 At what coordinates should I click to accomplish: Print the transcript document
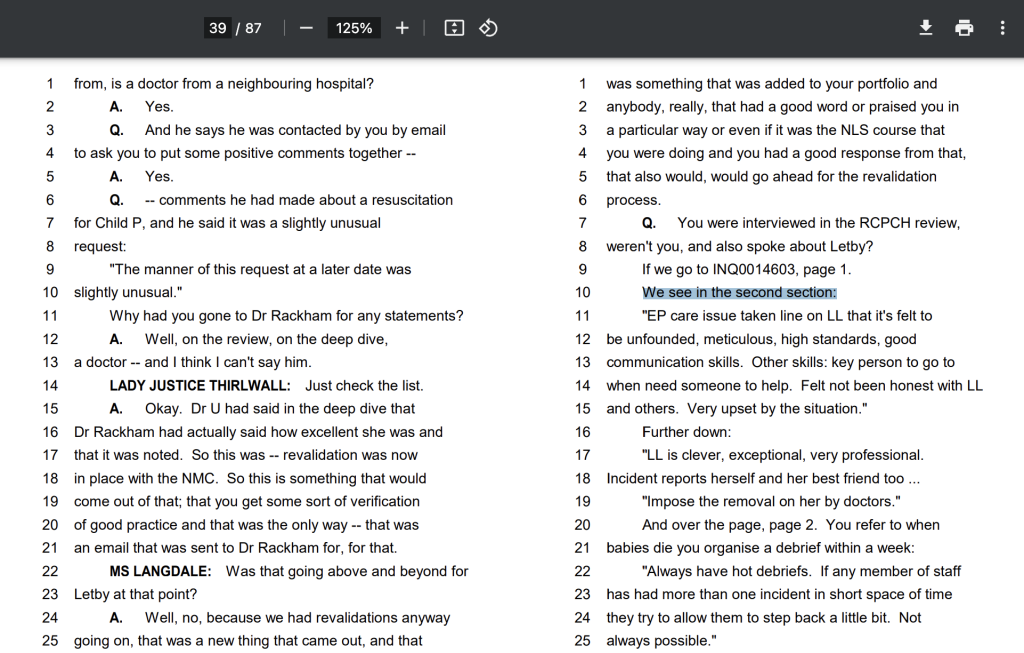pyautogui.click(x=964, y=28)
